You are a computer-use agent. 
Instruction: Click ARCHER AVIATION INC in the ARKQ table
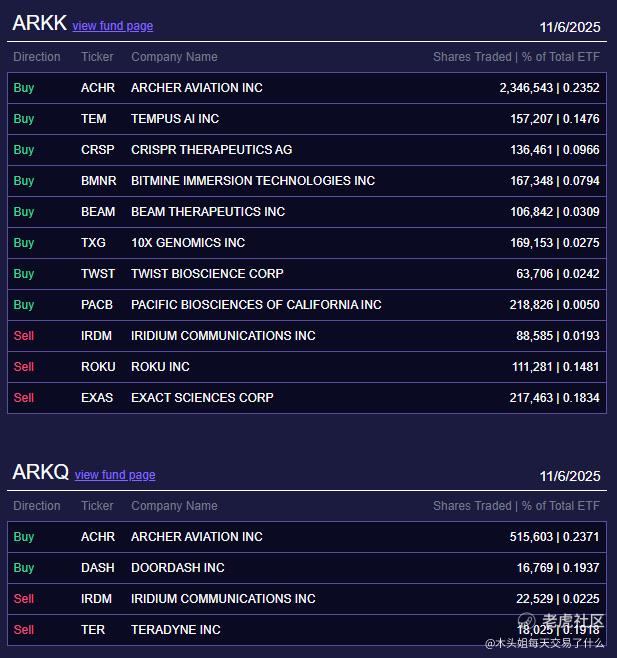click(x=197, y=537)
